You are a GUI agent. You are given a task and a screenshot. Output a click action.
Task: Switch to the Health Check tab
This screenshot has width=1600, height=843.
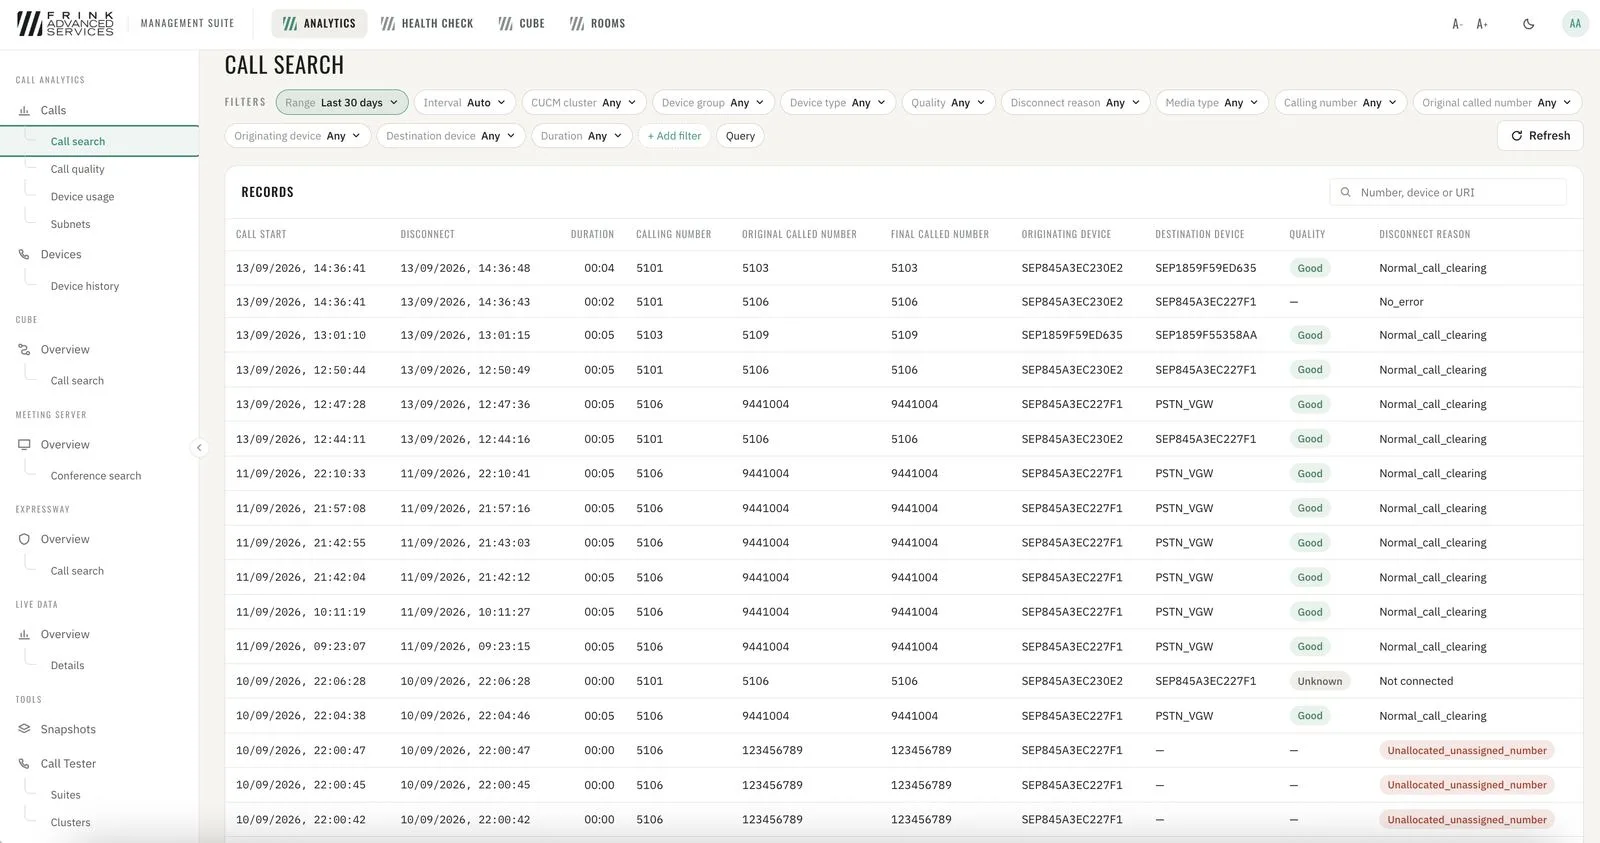tap(427, 23)
